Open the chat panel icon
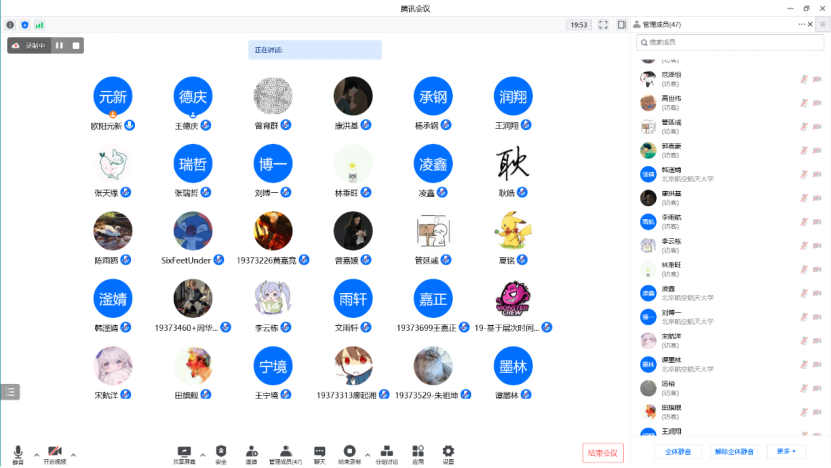 [320, 453]
